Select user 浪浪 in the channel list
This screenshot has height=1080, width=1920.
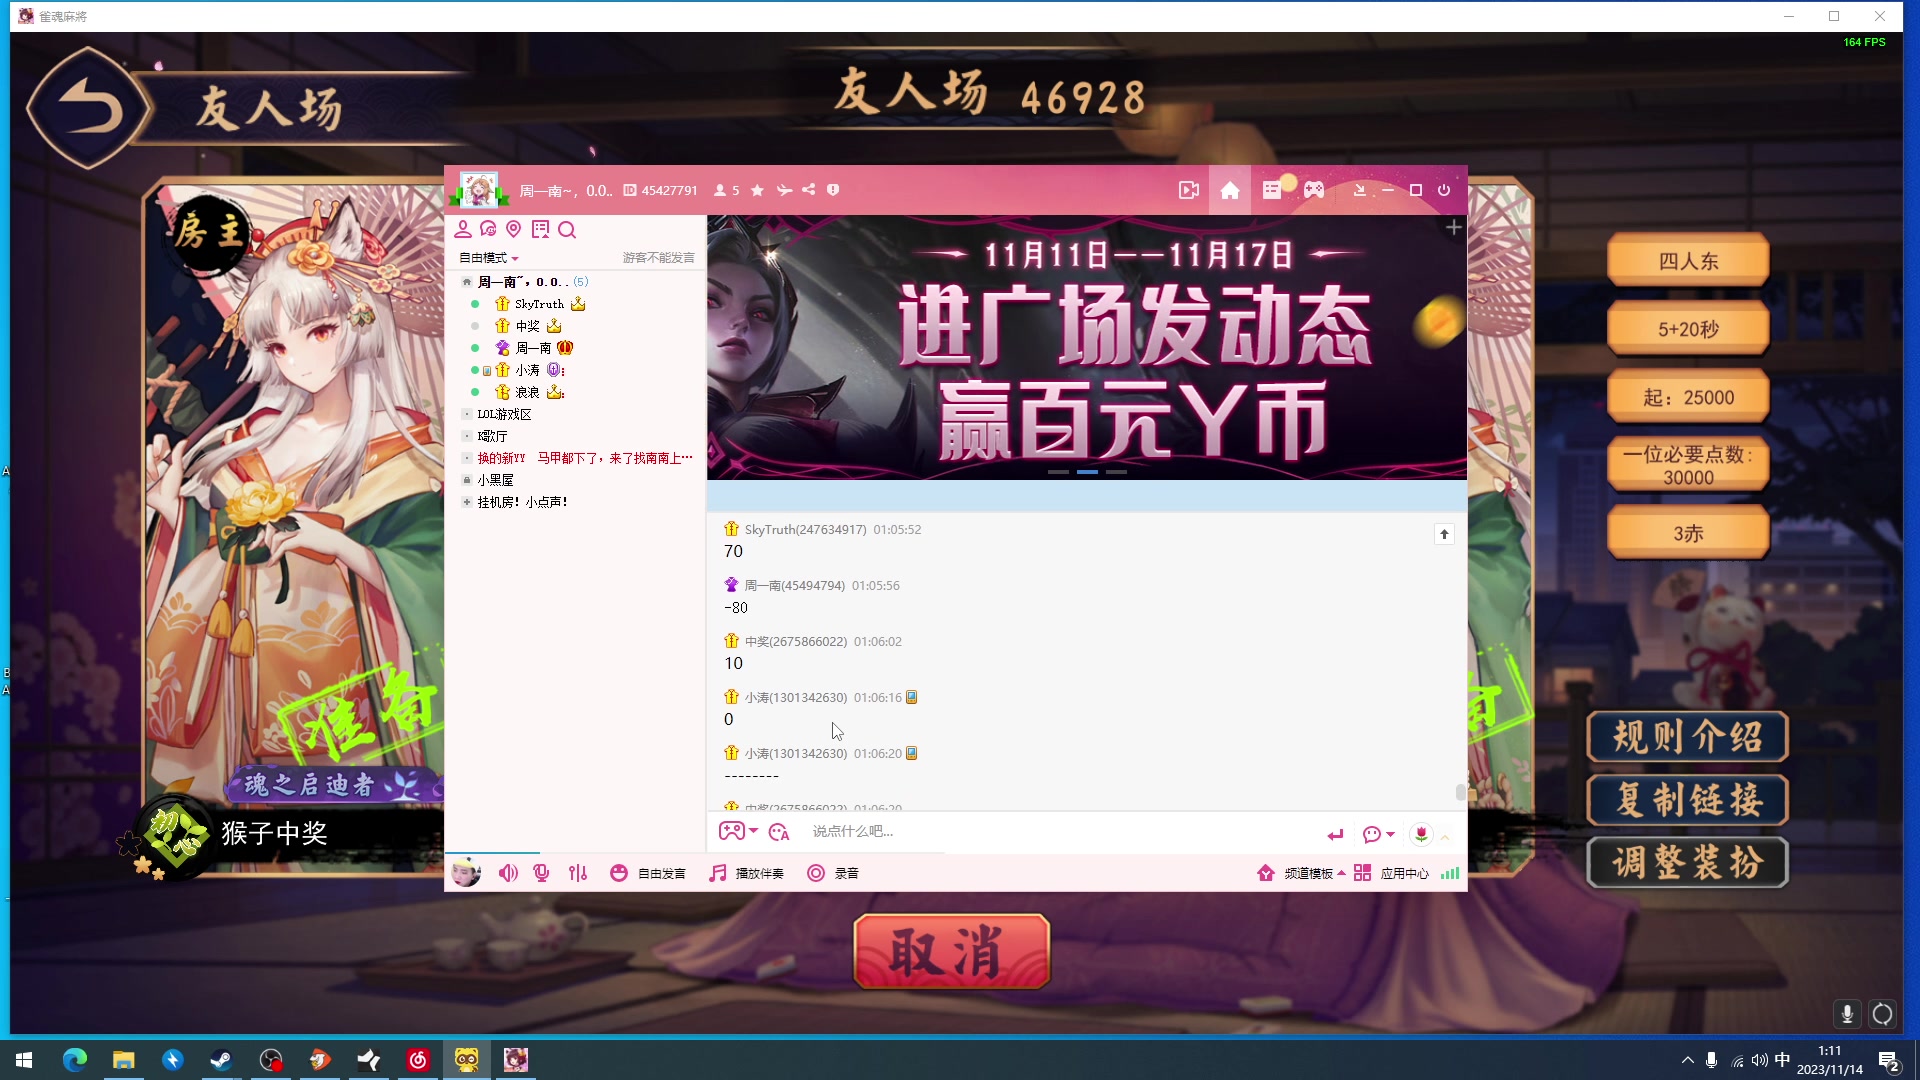[x=527, y=392]
